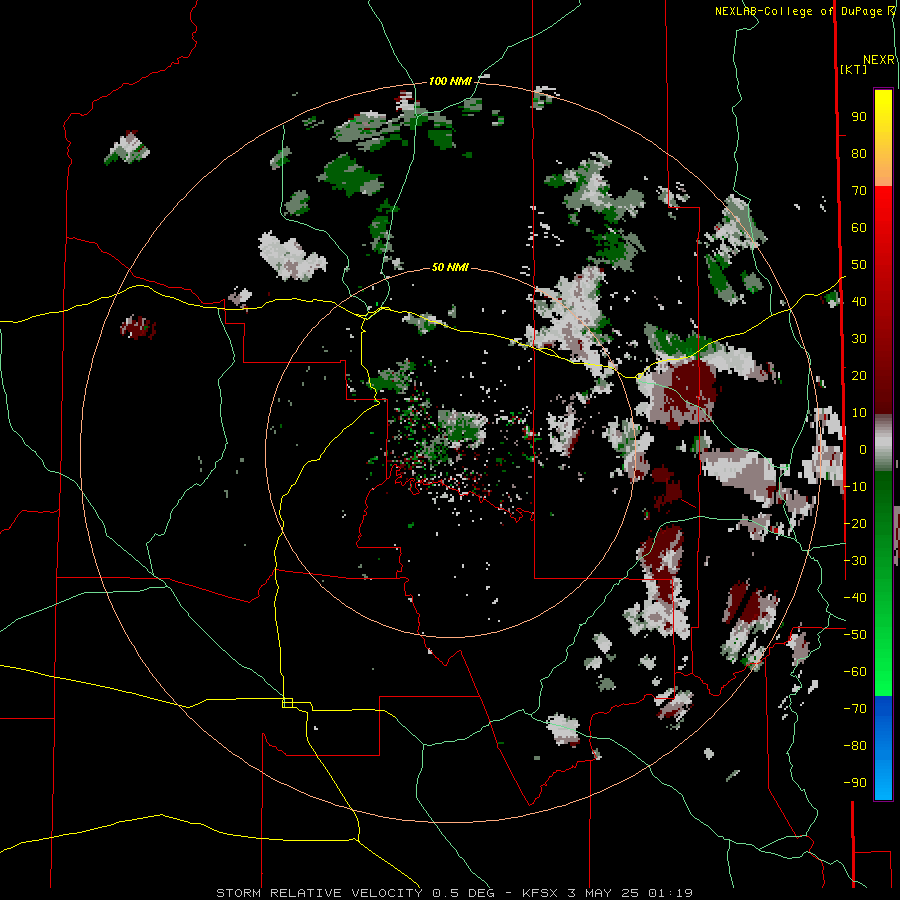Image resolution: width=900 pixels, height=900 pixels.
Task: Click the 60 value on velocity scale
Action: tap(859, 228)
